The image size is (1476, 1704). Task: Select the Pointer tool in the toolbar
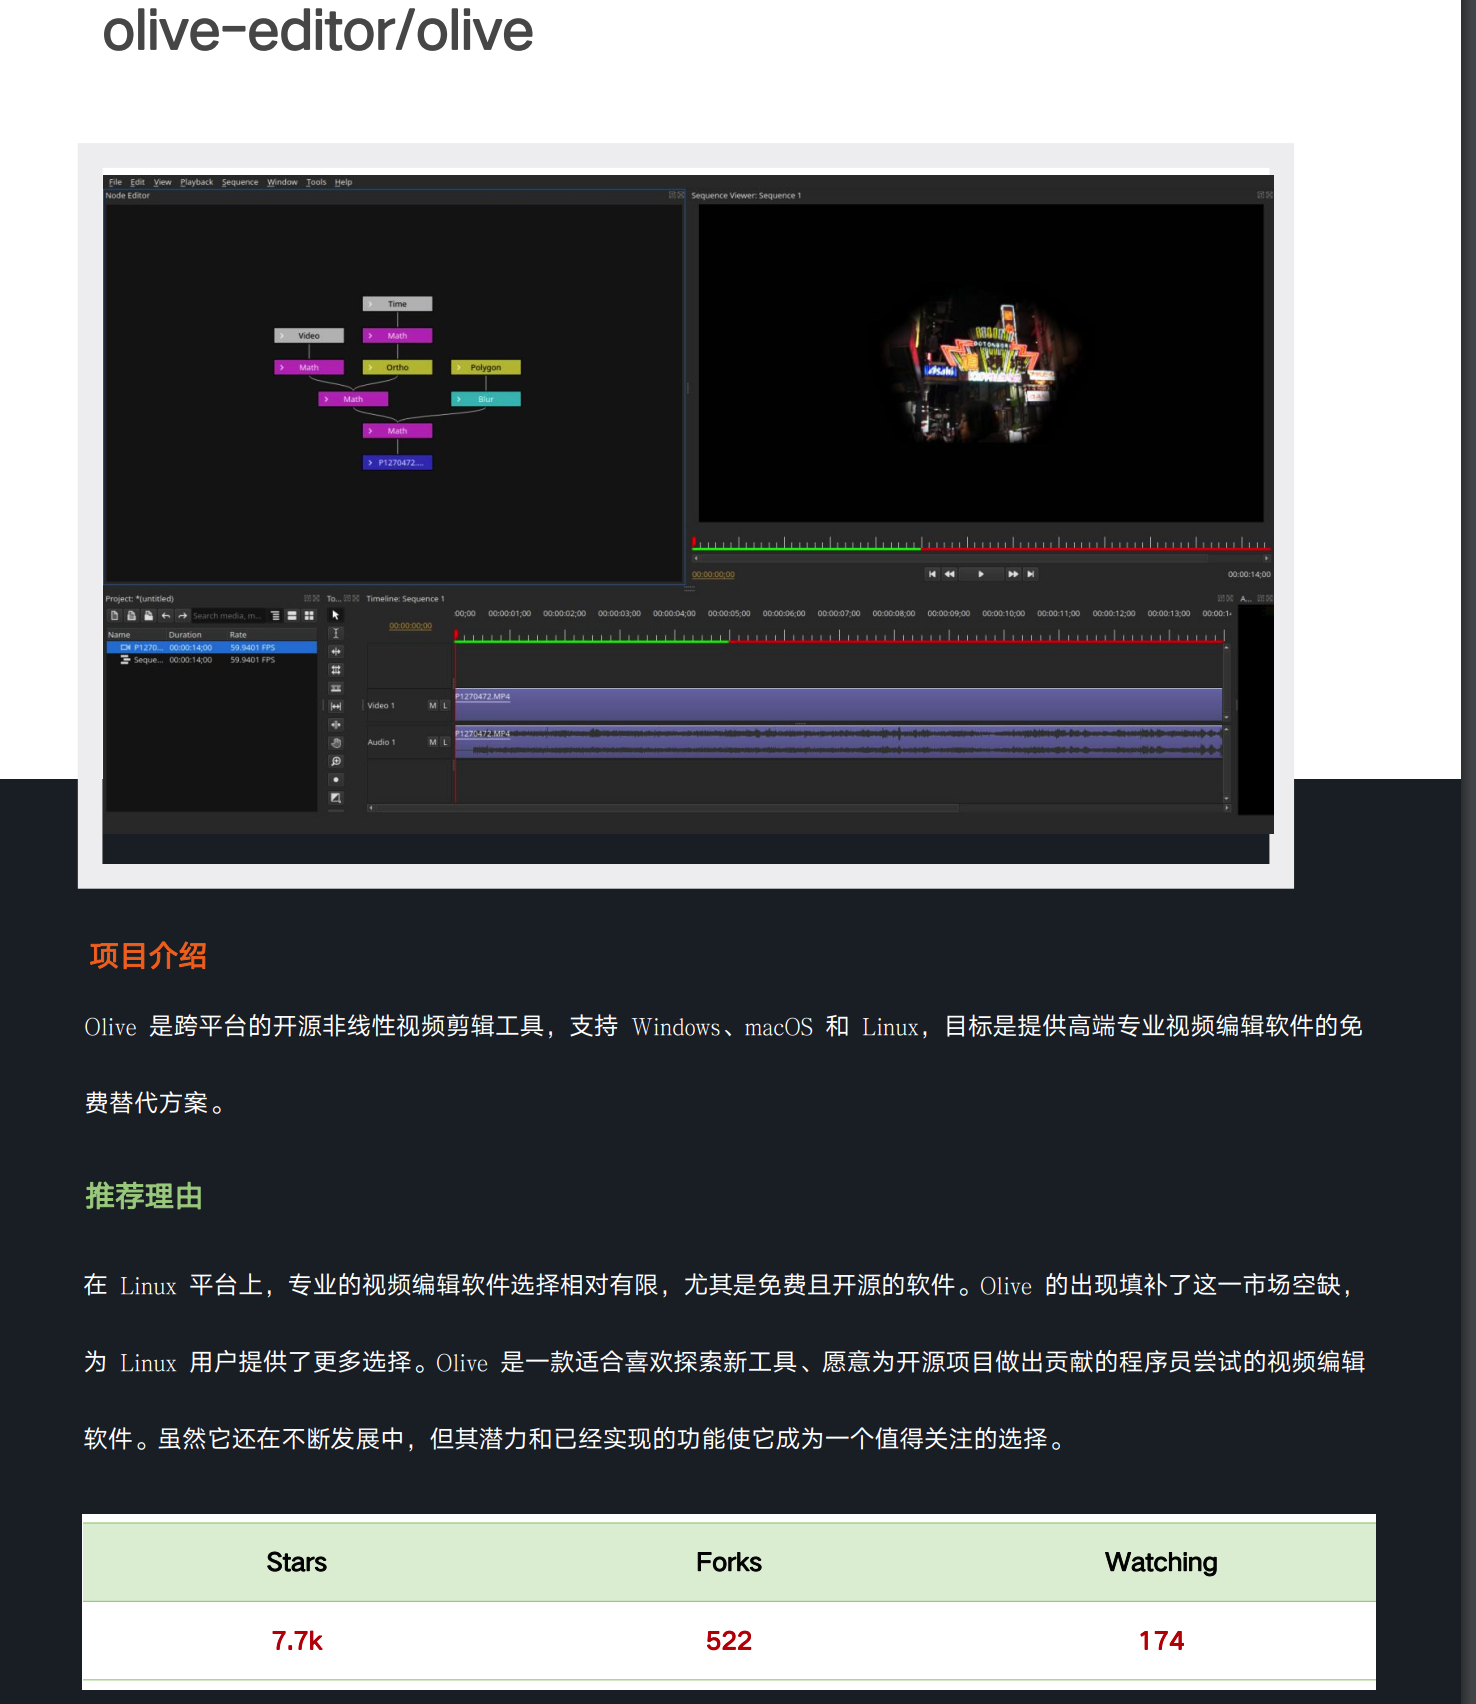pyautogui.click(x=336, y=615)
